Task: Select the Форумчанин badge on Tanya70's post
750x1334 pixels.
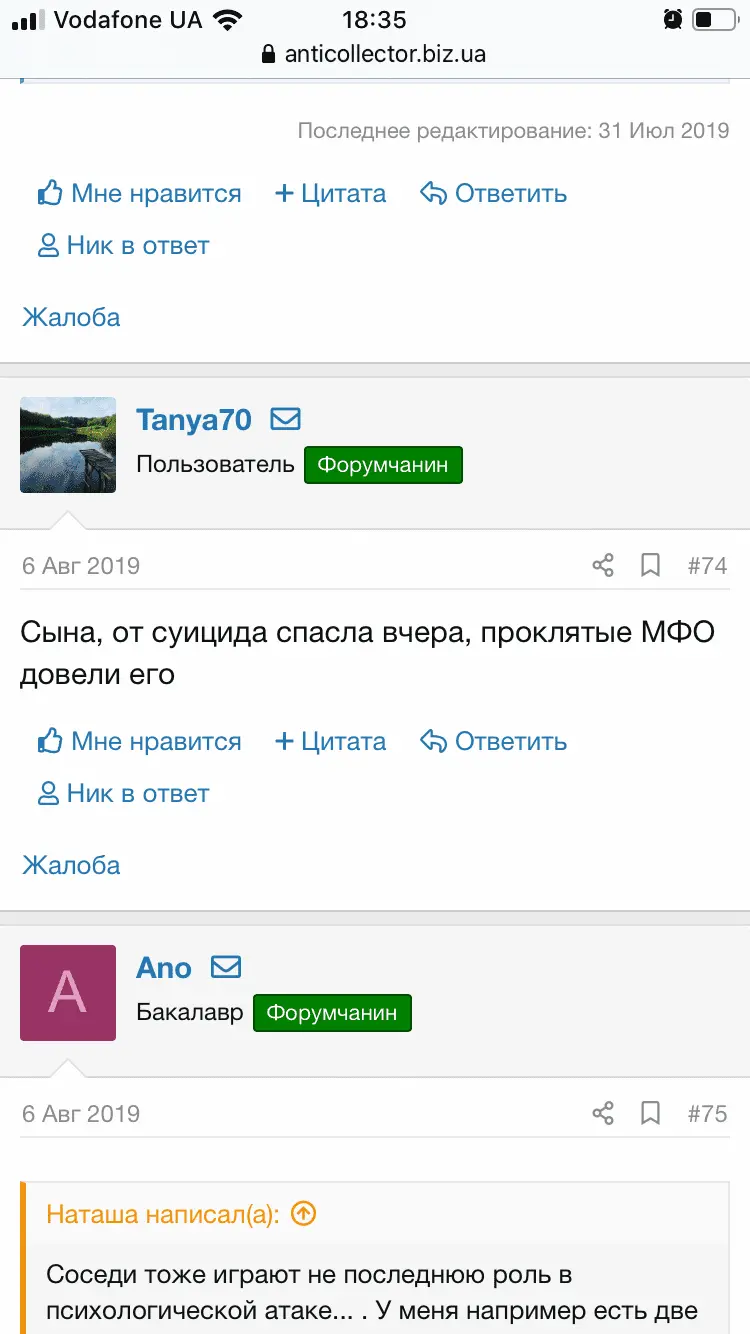Action: tap(383, 464)
